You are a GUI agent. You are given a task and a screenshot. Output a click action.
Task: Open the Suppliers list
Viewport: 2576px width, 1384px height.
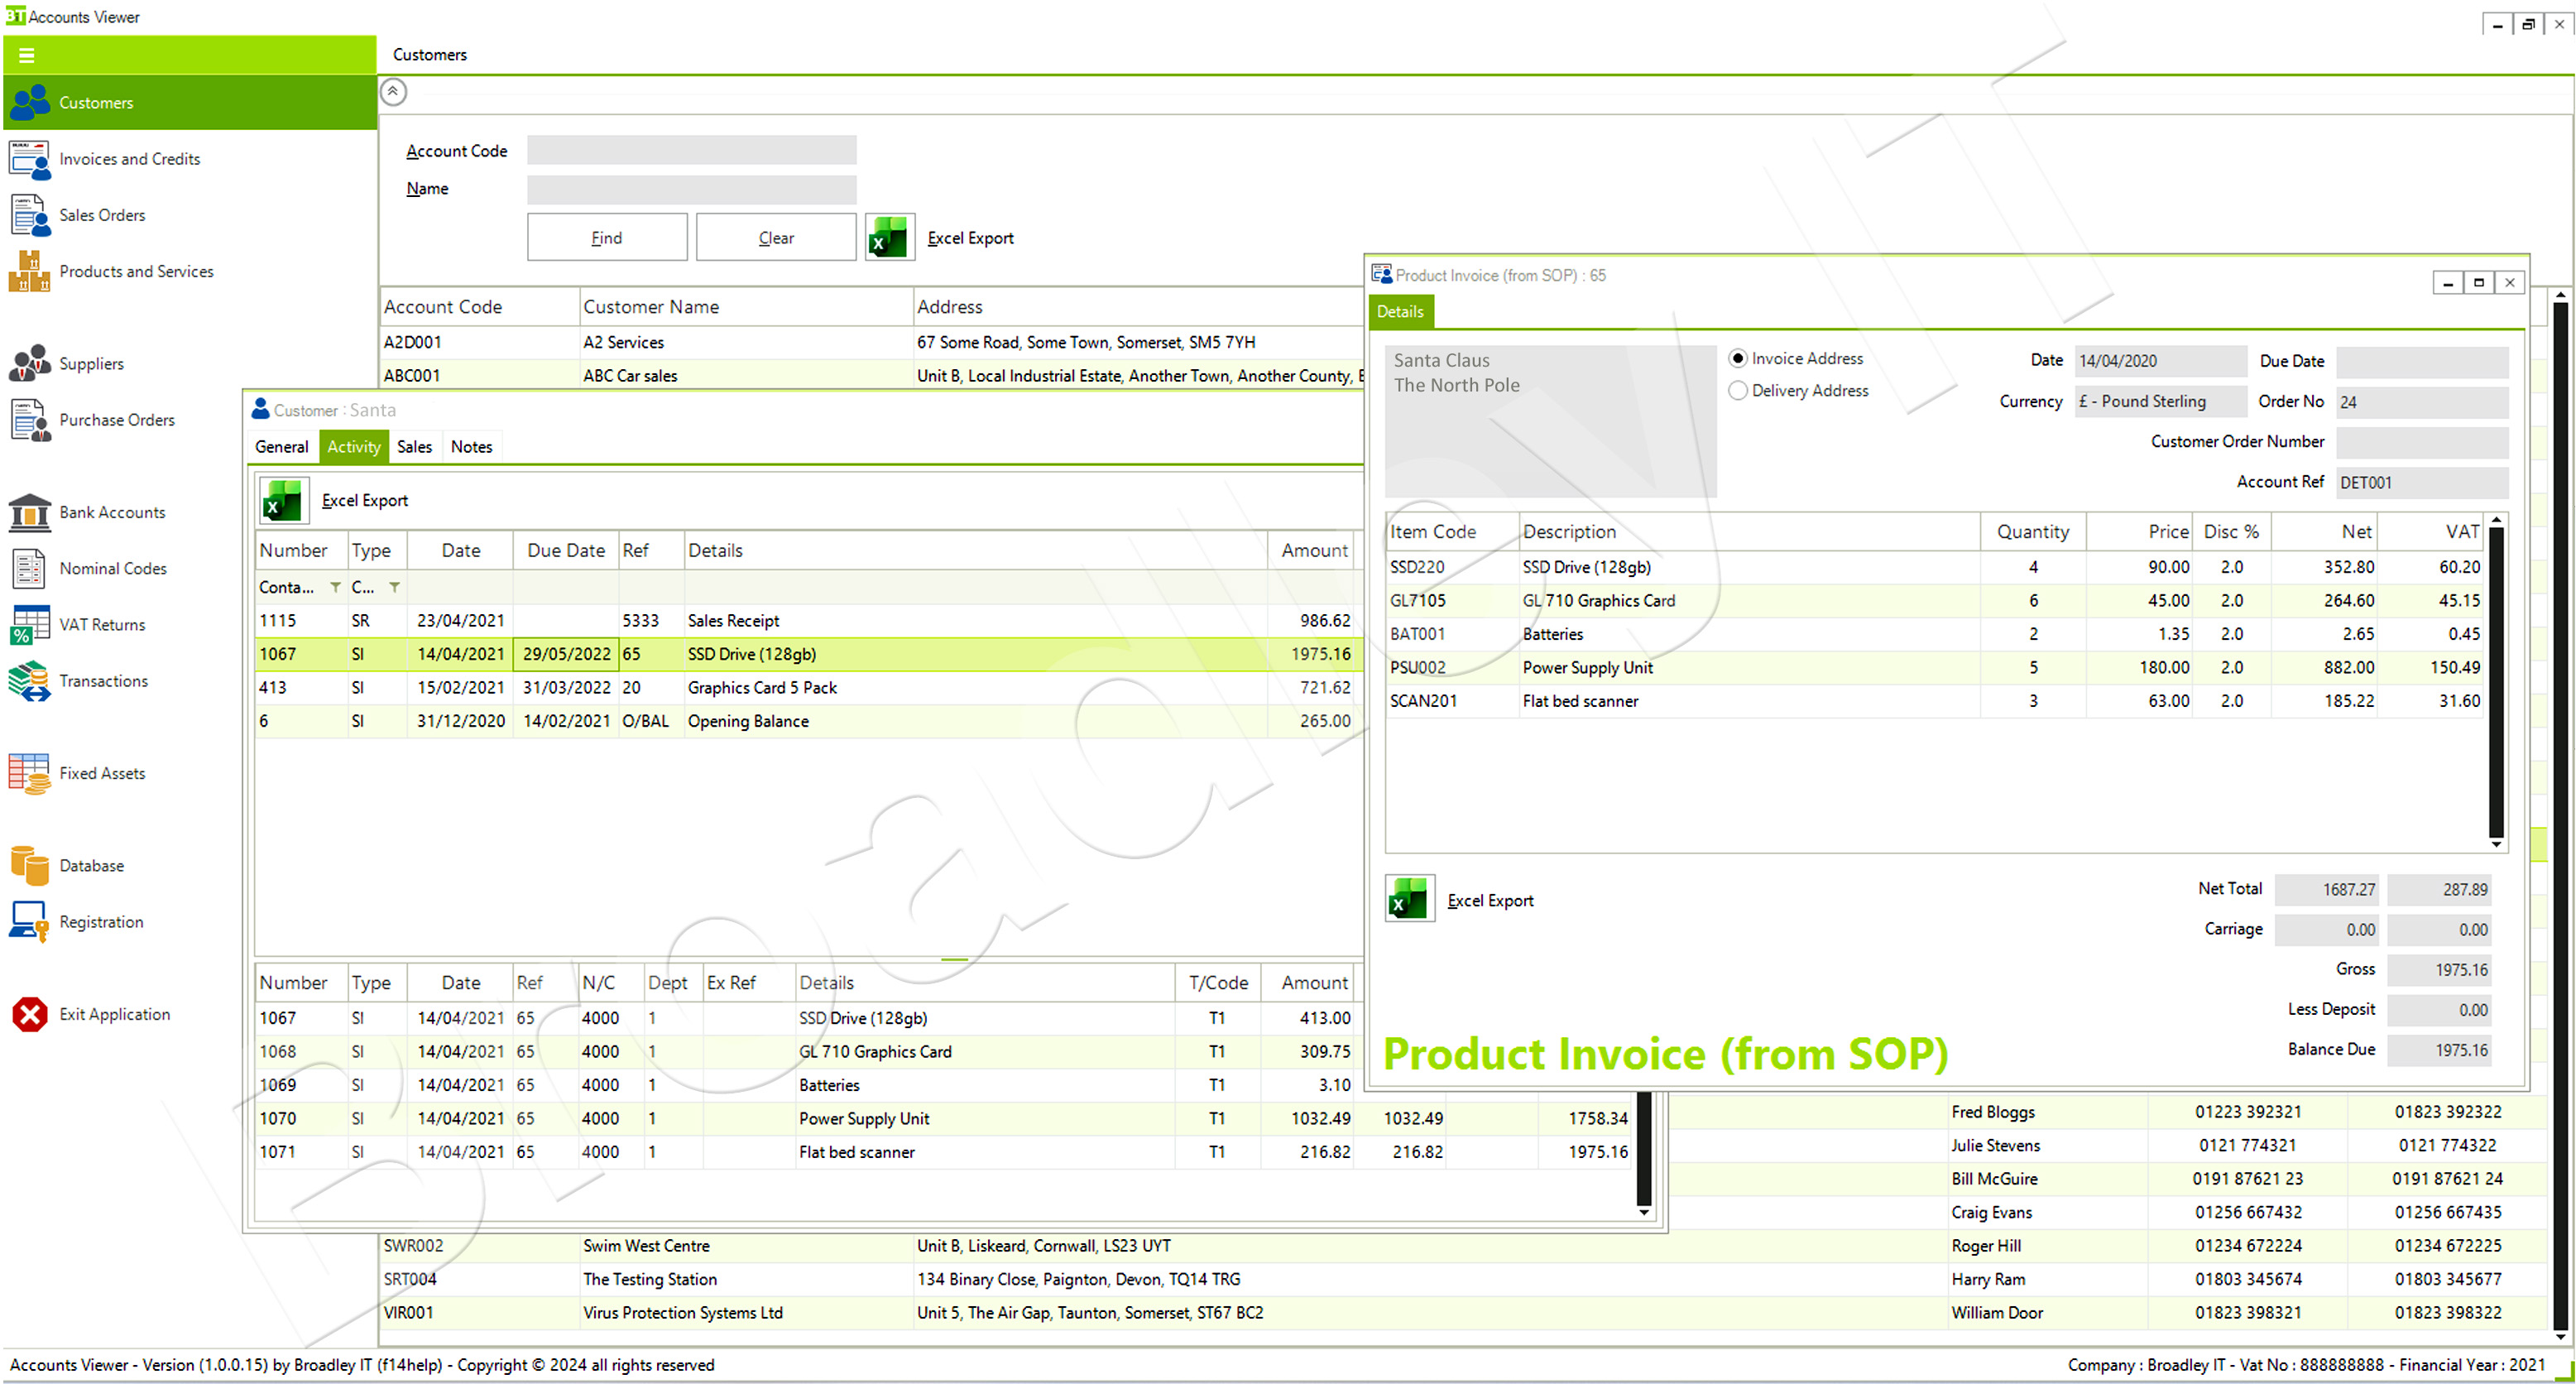click(91, 363)
